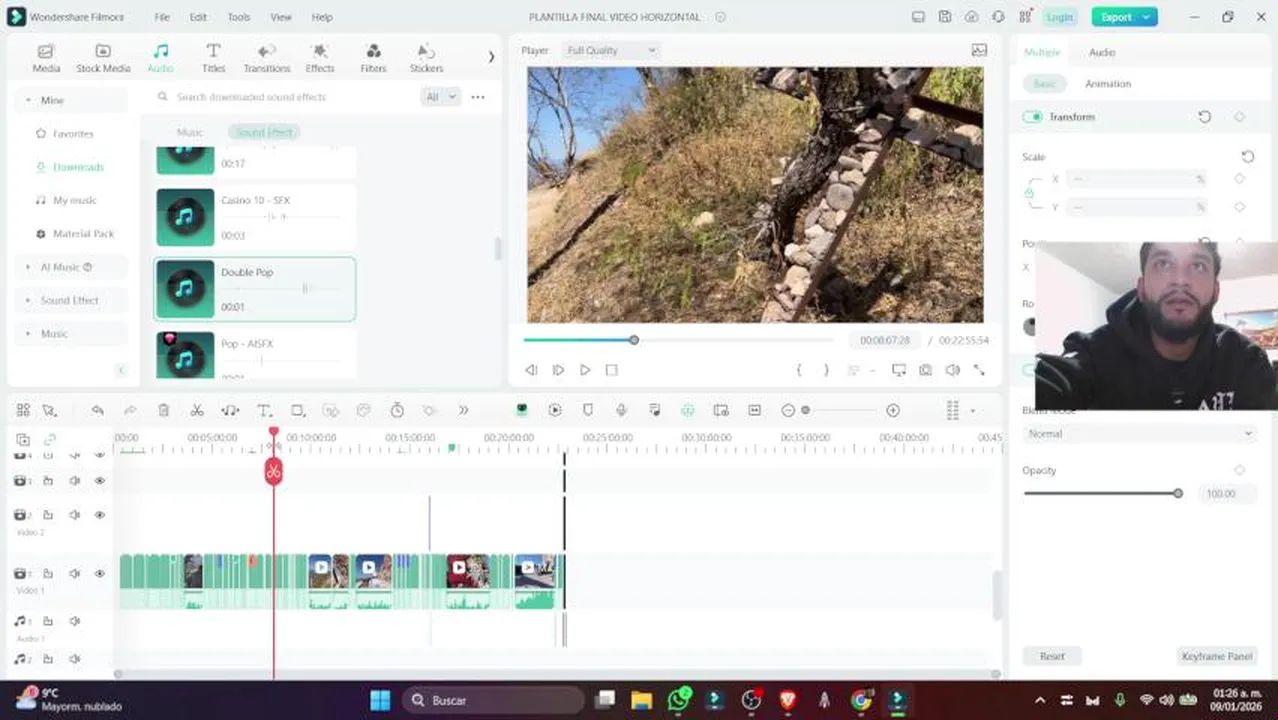Open the Keyframe Panel
This screenshot has width=1278, height=720.
point(1217,656)
